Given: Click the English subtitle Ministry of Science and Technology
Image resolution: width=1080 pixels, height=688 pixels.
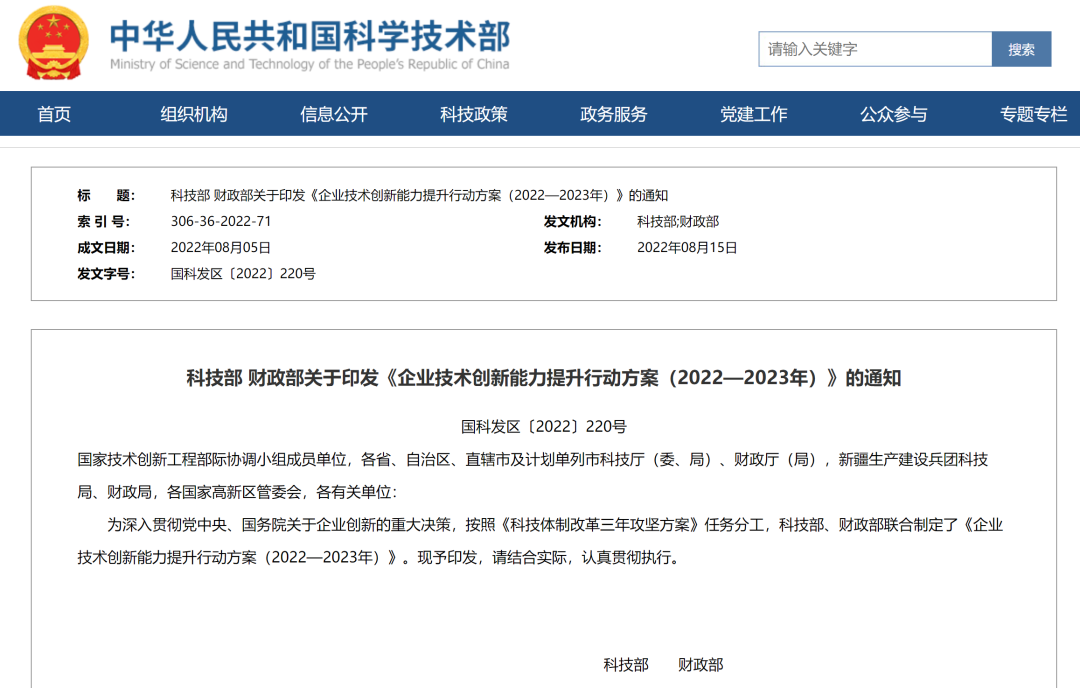Looking at the screenshot, I should tap(309, 64).
